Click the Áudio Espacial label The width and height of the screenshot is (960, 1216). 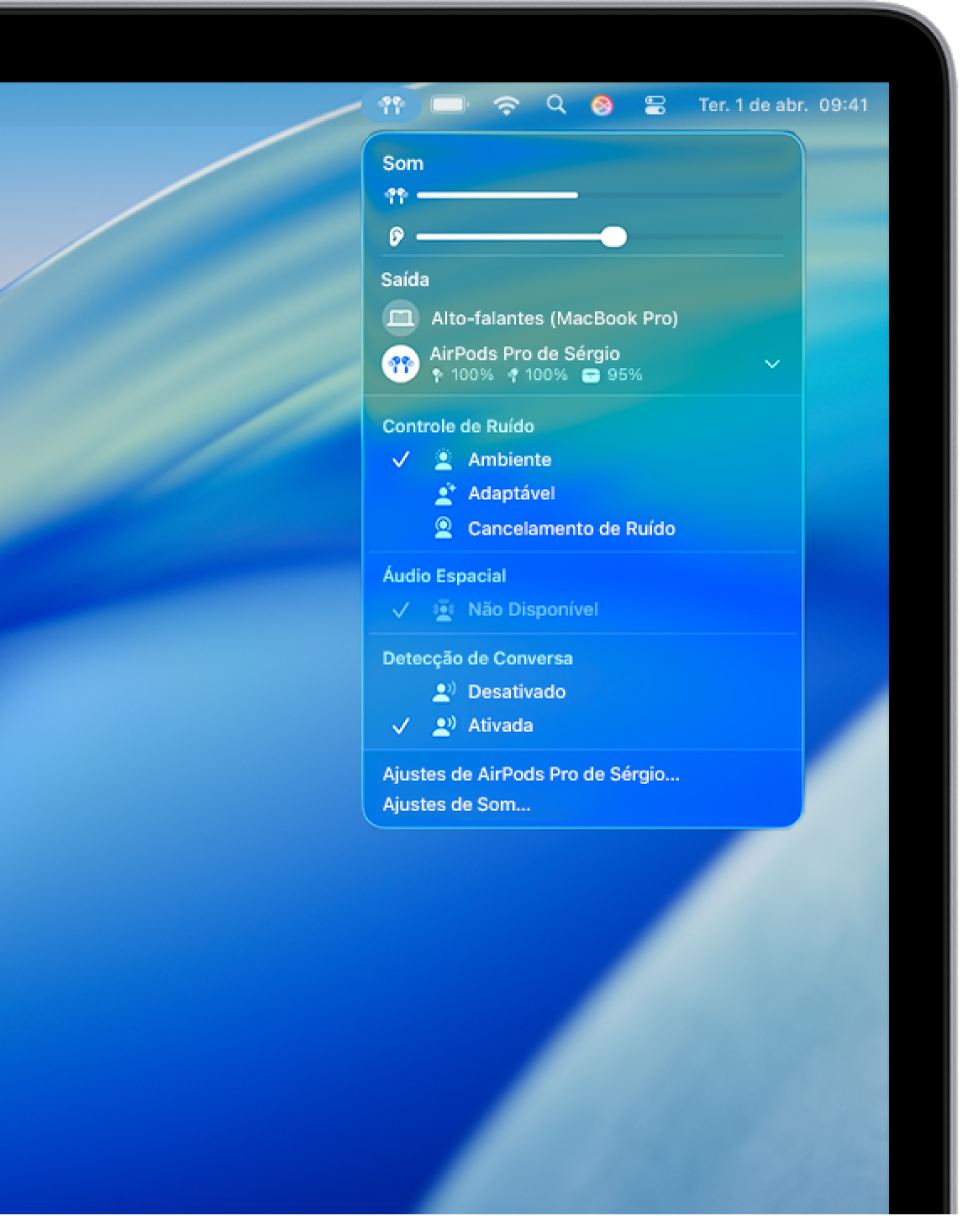pos(444,576)
